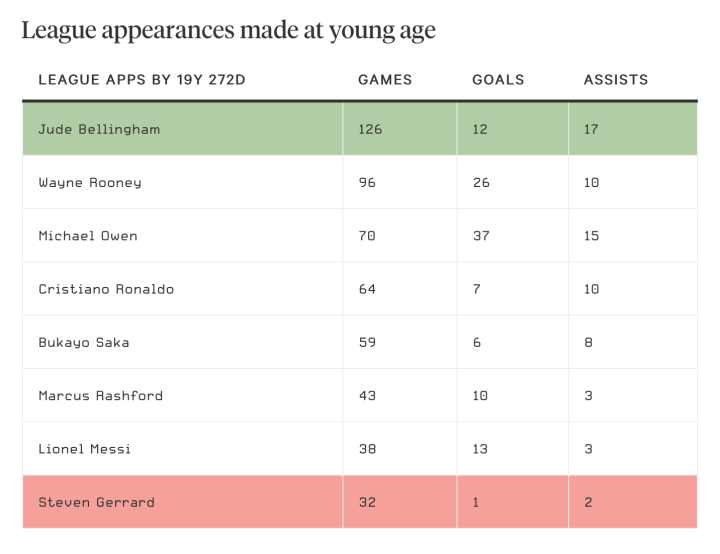
Task: Click on Michael Owen's name
Action: coord(88,236)
